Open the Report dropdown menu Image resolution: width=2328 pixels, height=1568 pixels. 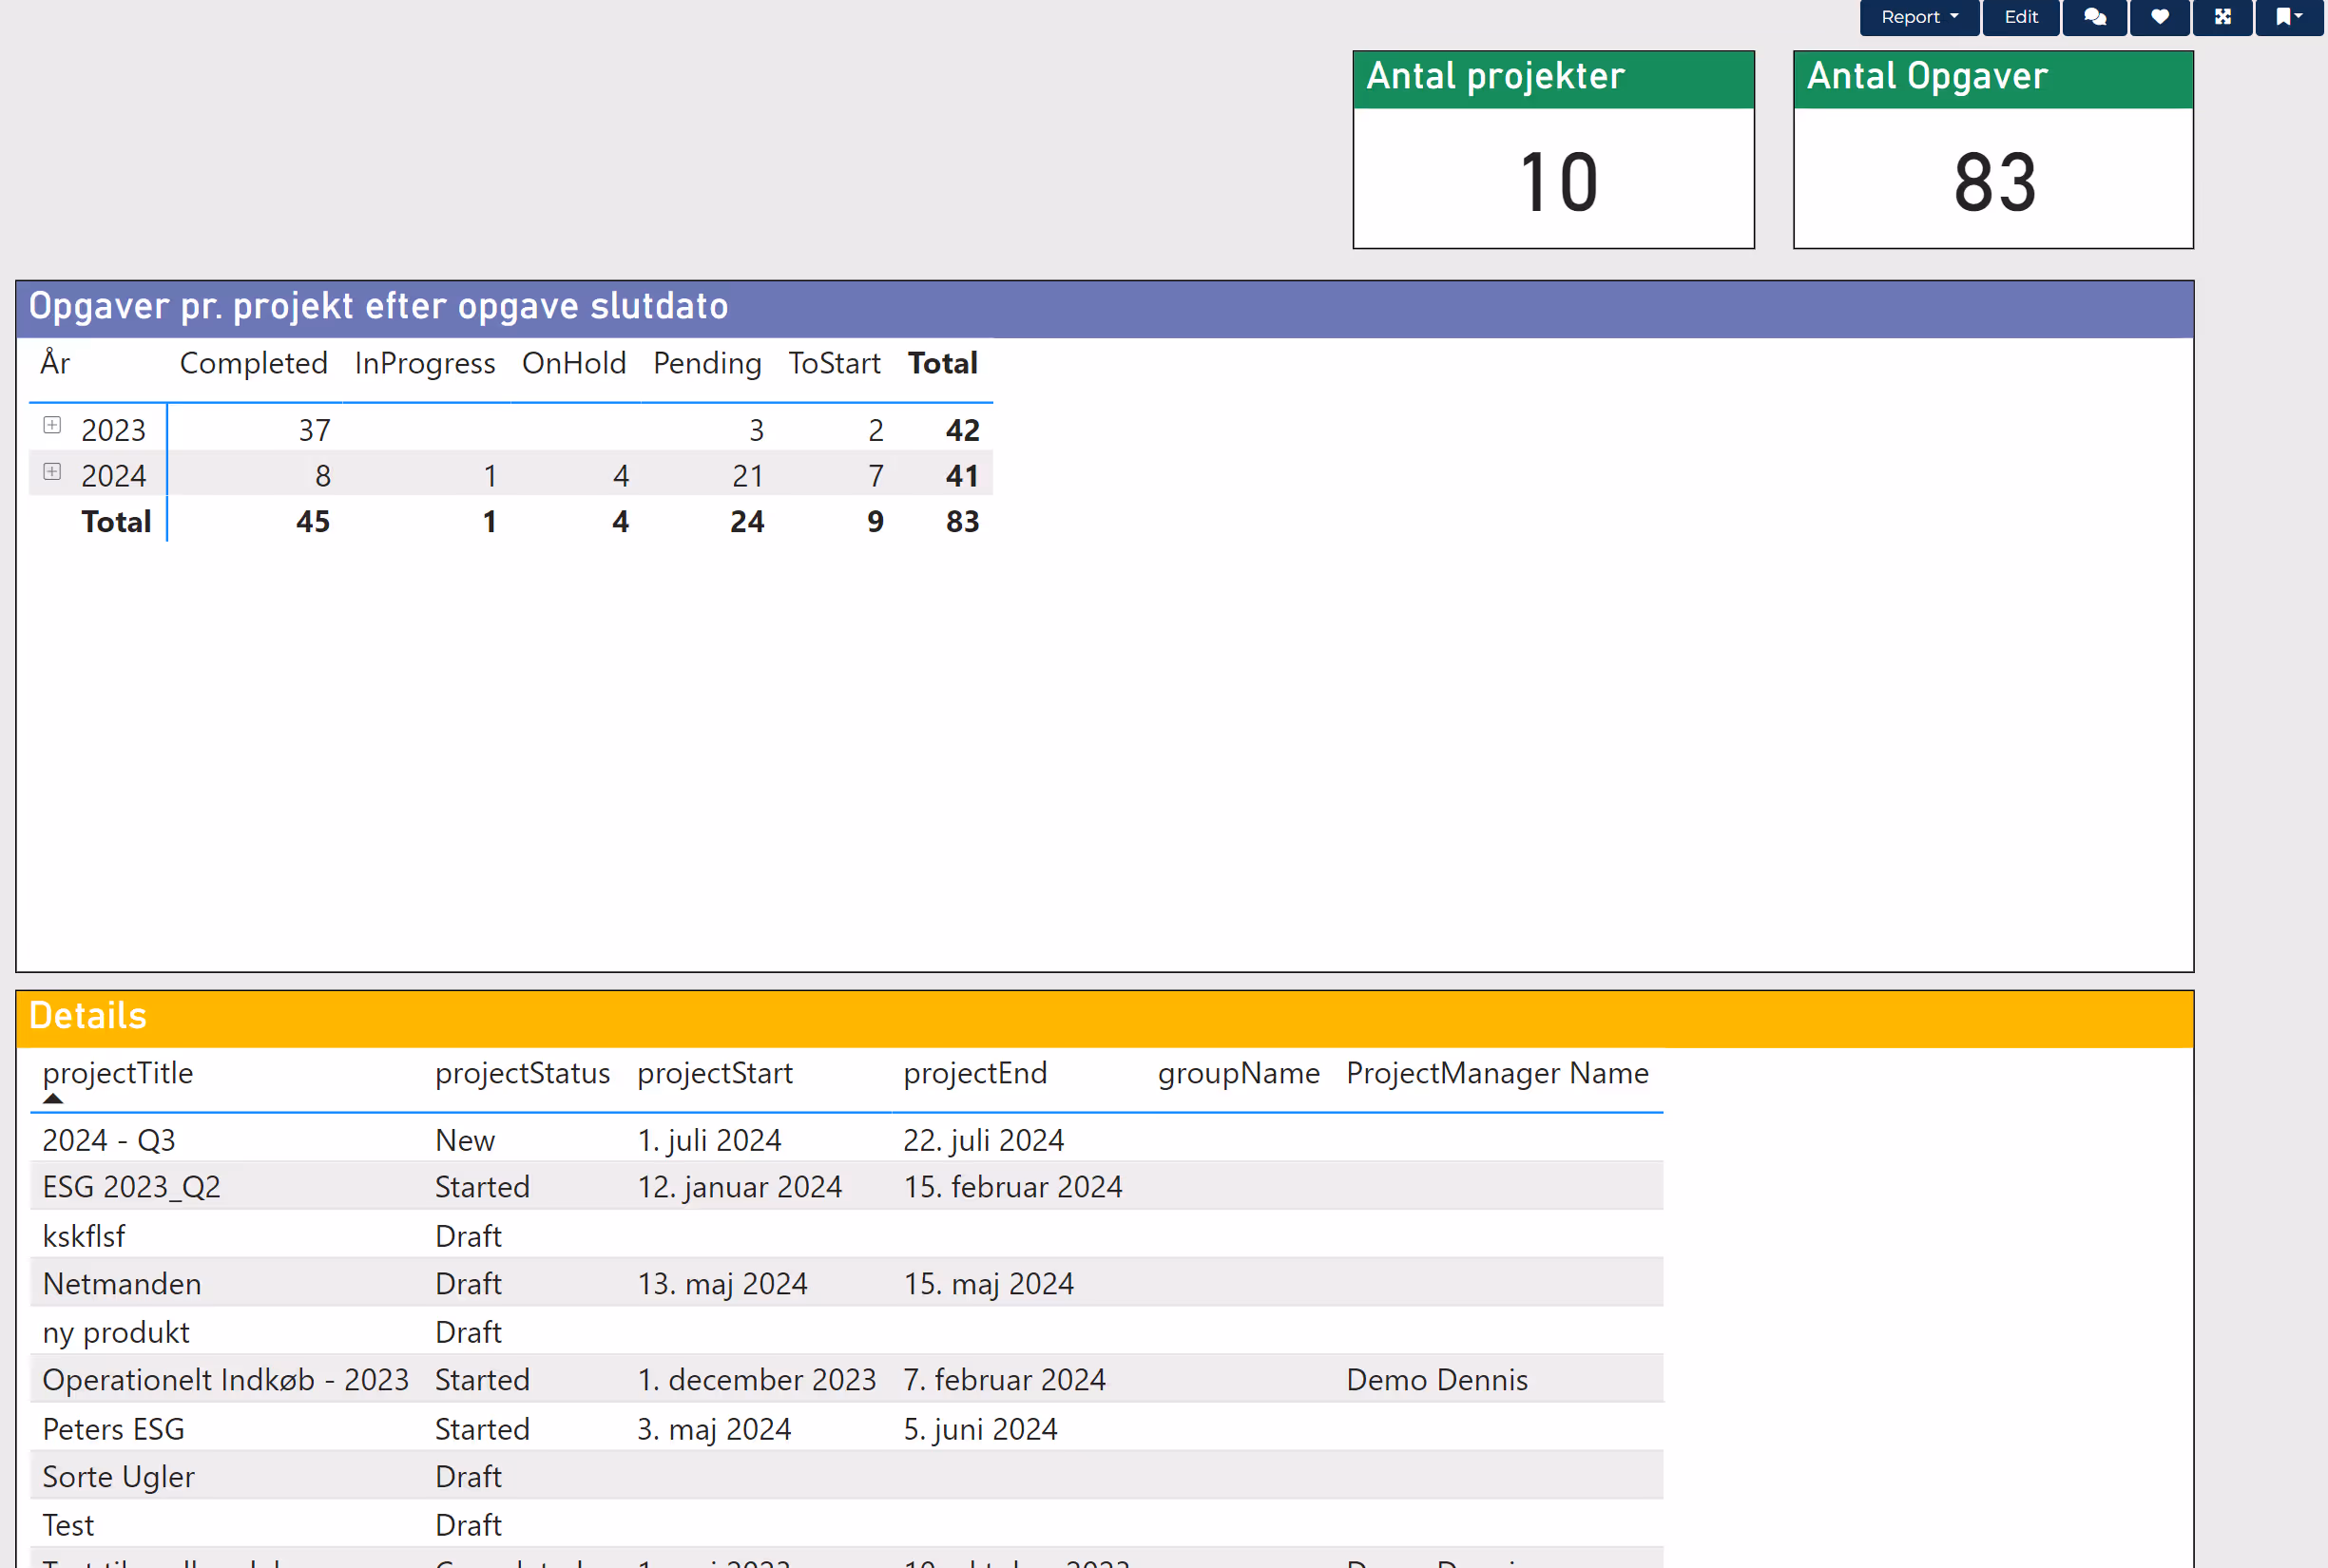tap(1918, 17)
